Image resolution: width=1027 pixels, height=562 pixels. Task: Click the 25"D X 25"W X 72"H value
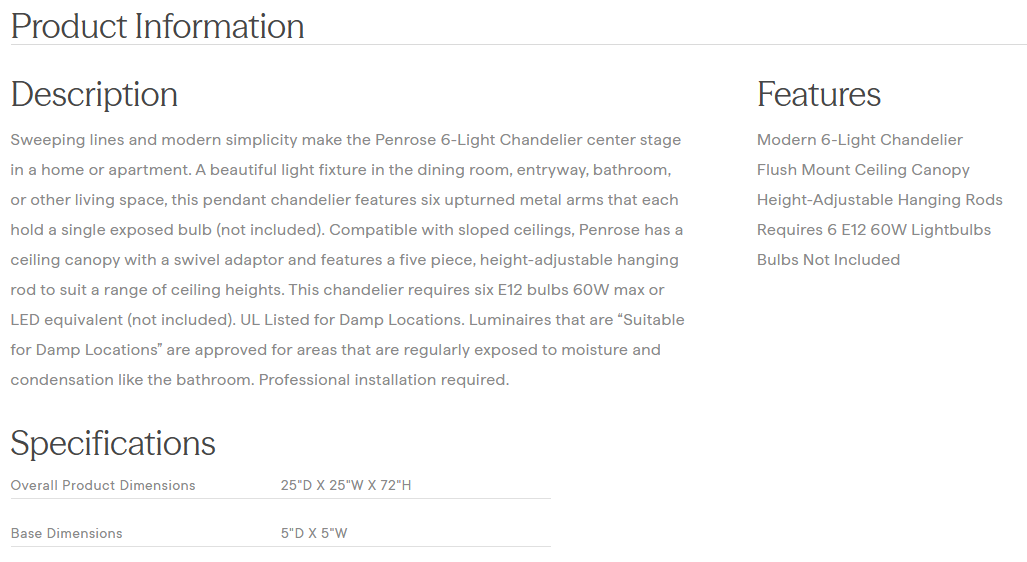[346, 486]
